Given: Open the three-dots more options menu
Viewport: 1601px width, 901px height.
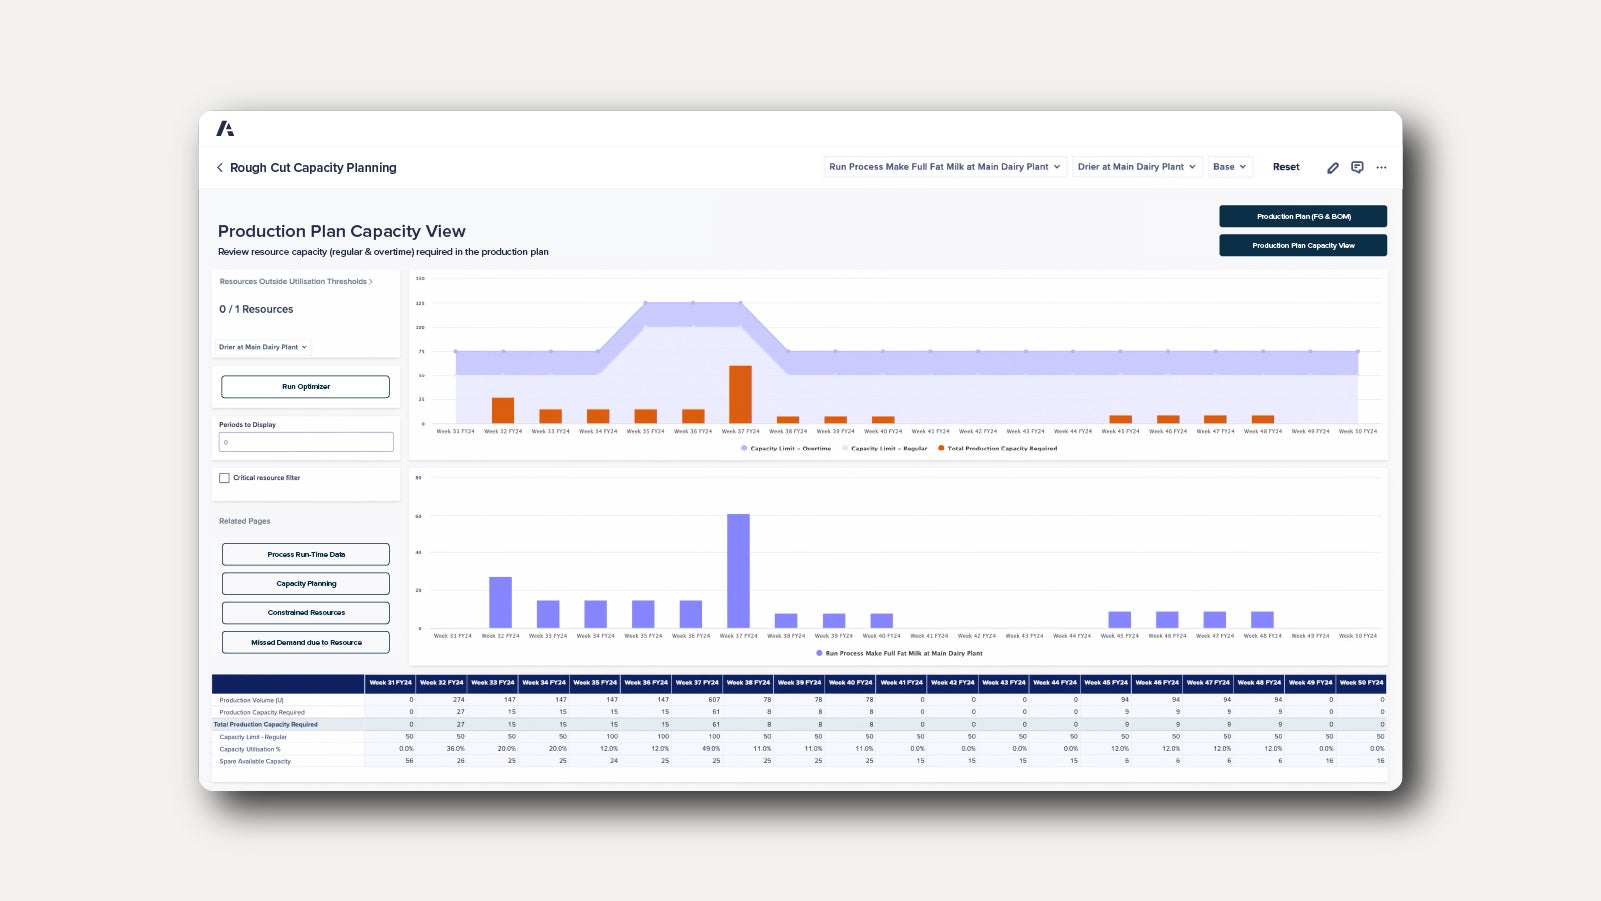Looking at the screenshot, I should 1381,168.
